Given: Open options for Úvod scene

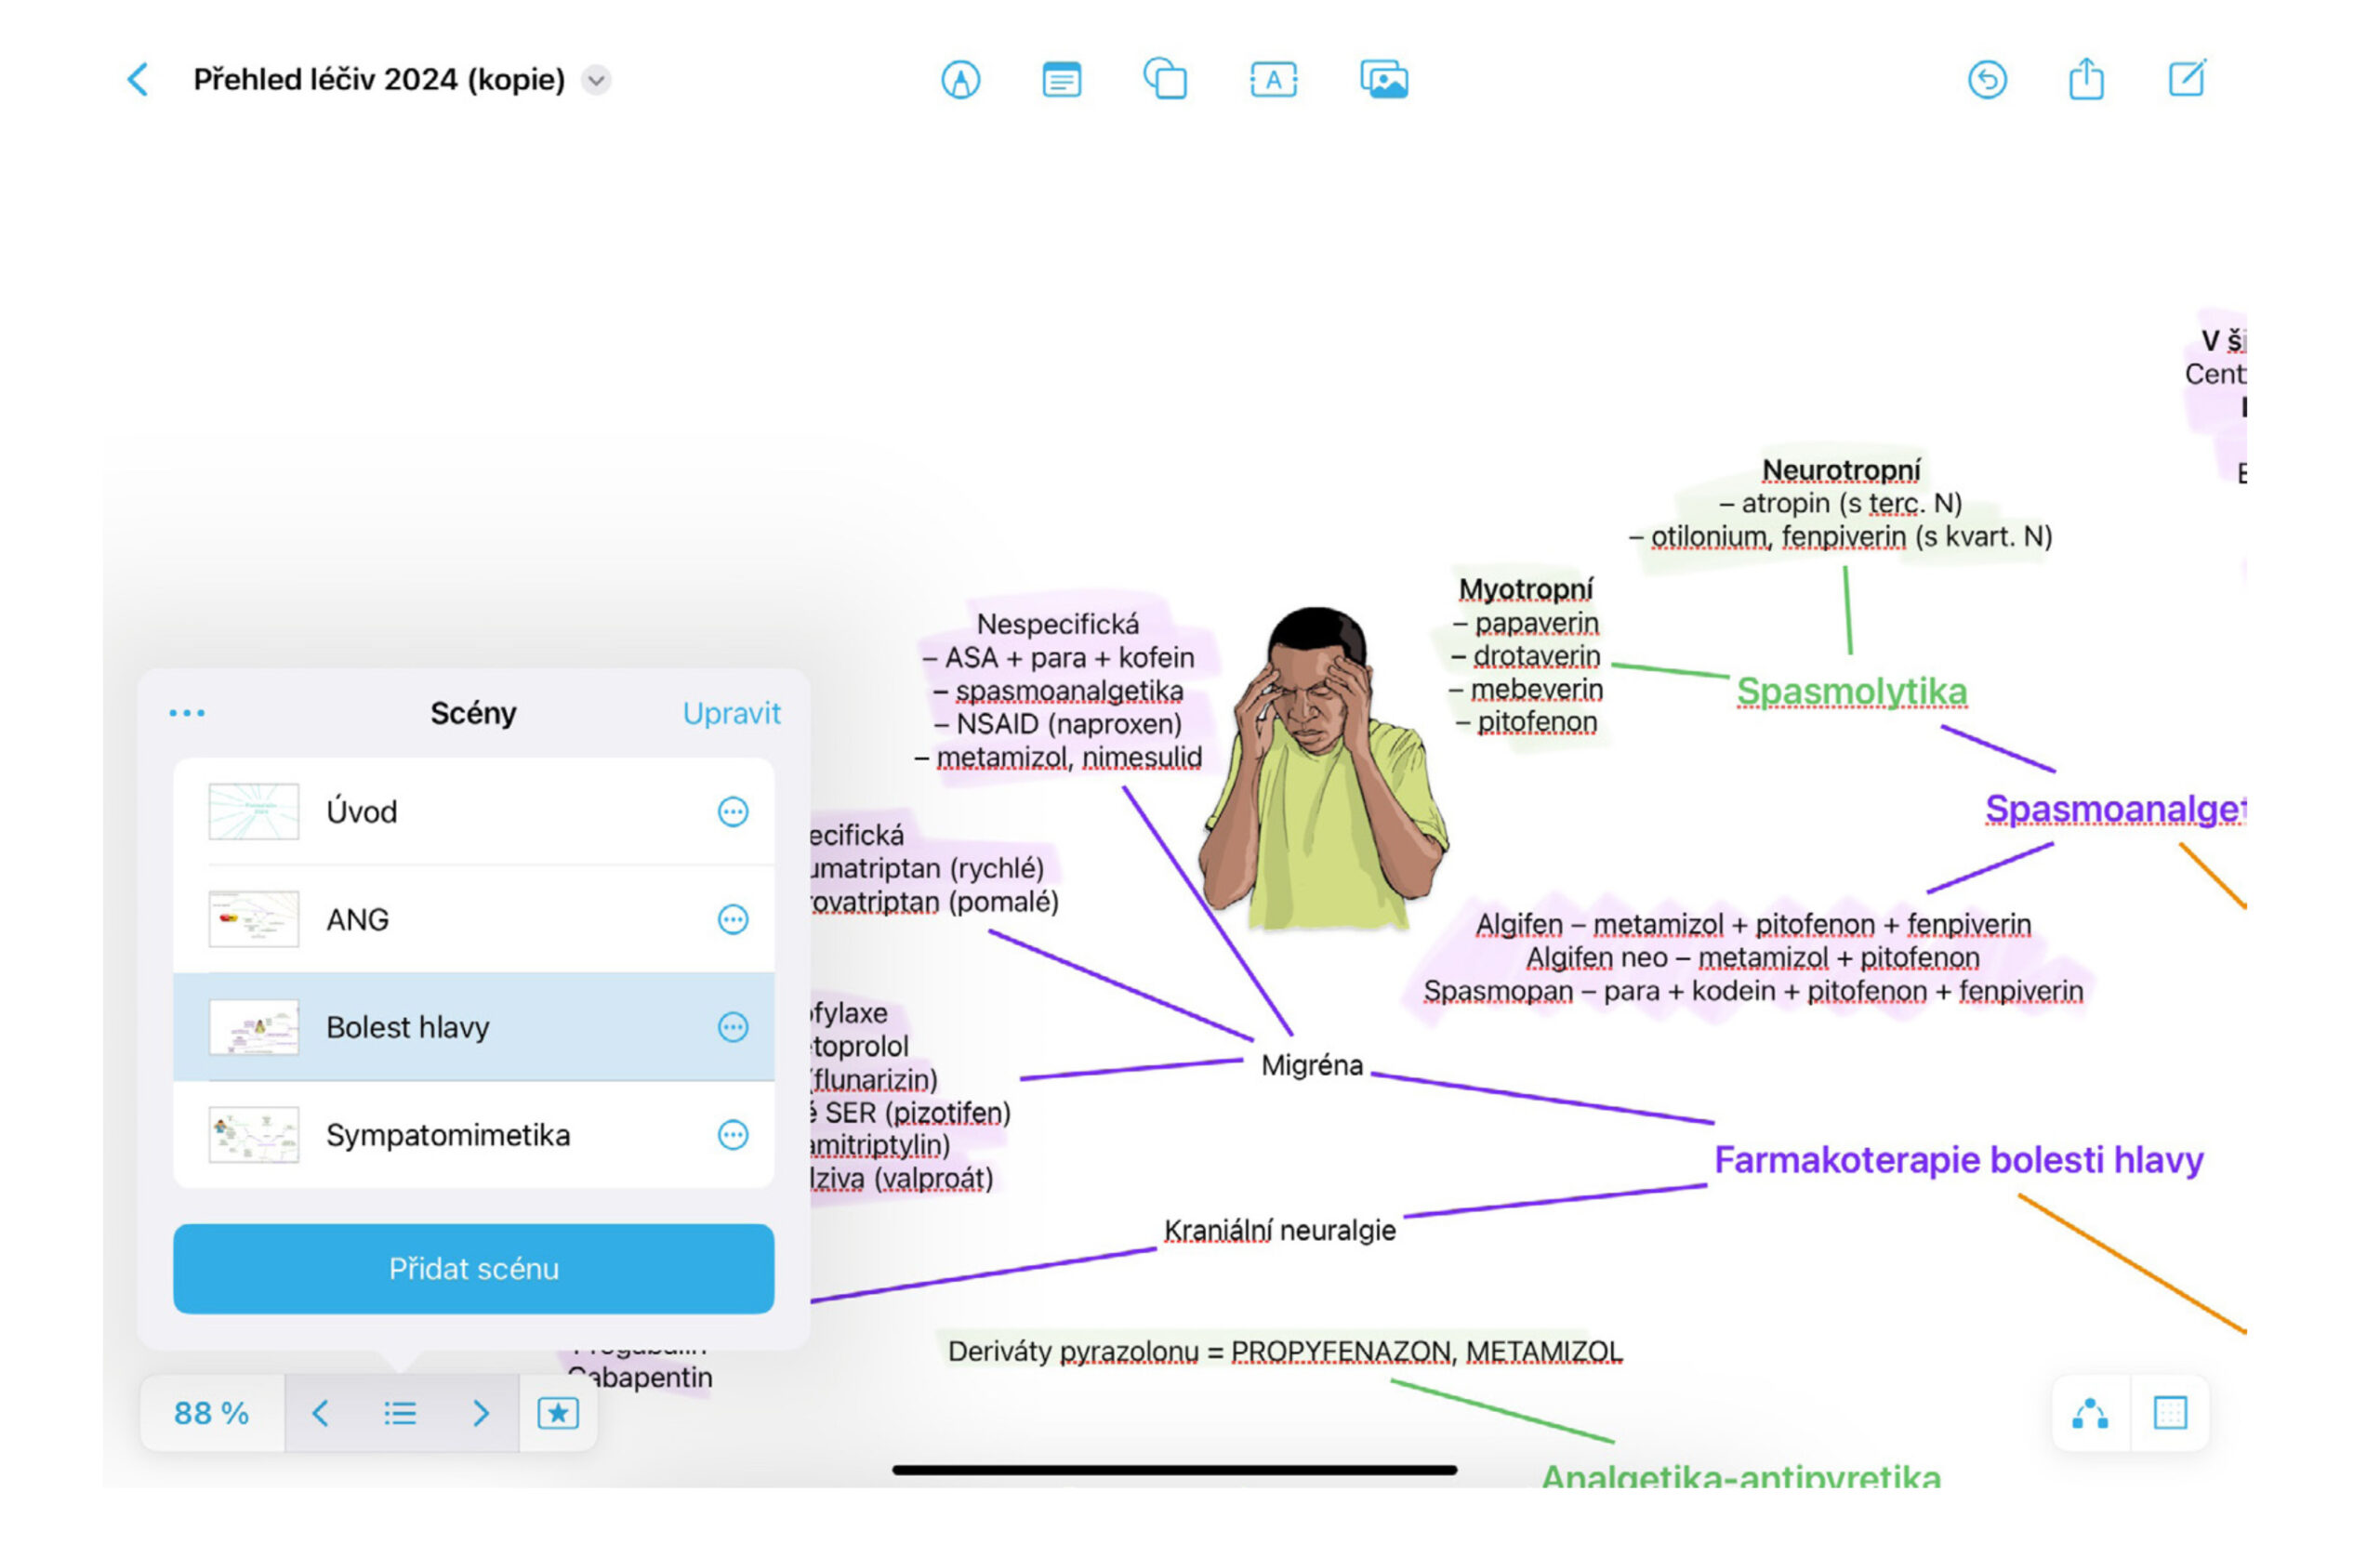Looking at the screenshot, I should pos(733,811).
